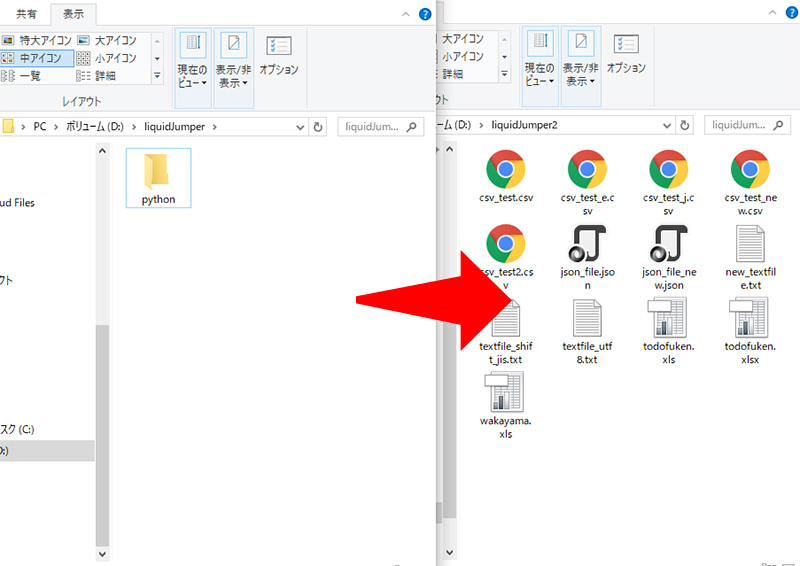800x566 pixels.
Task: Choose 小アイコン layout in right window
Action: point(462,57)
